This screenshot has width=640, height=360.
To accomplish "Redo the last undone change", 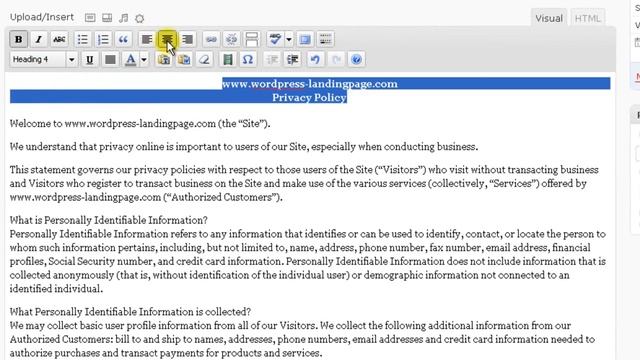I will point(336,60).
